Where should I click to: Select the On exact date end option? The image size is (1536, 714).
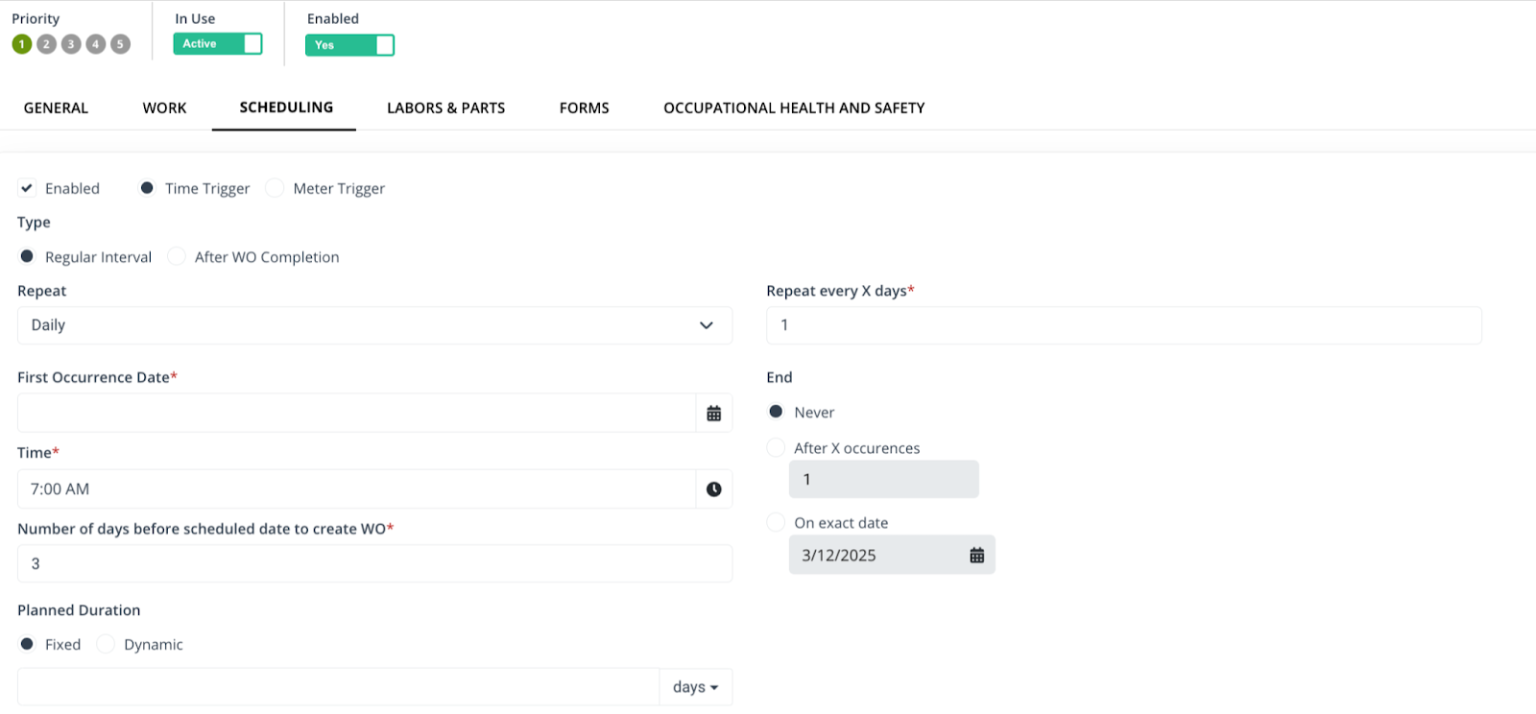click(776, 521)
